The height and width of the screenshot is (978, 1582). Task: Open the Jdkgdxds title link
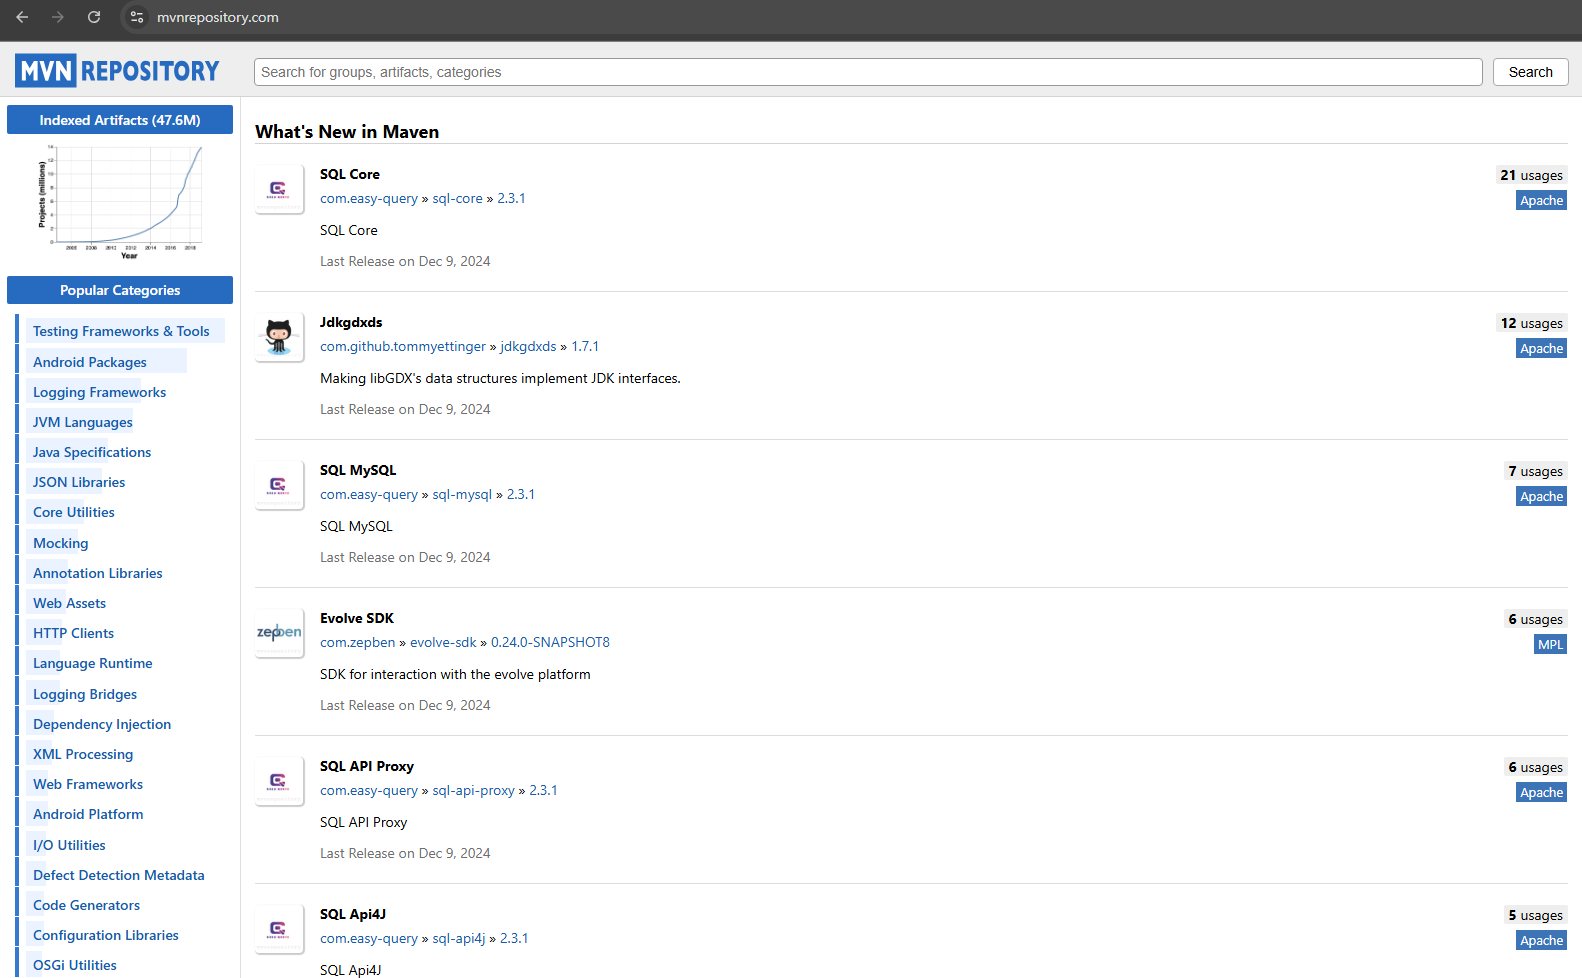351,322
